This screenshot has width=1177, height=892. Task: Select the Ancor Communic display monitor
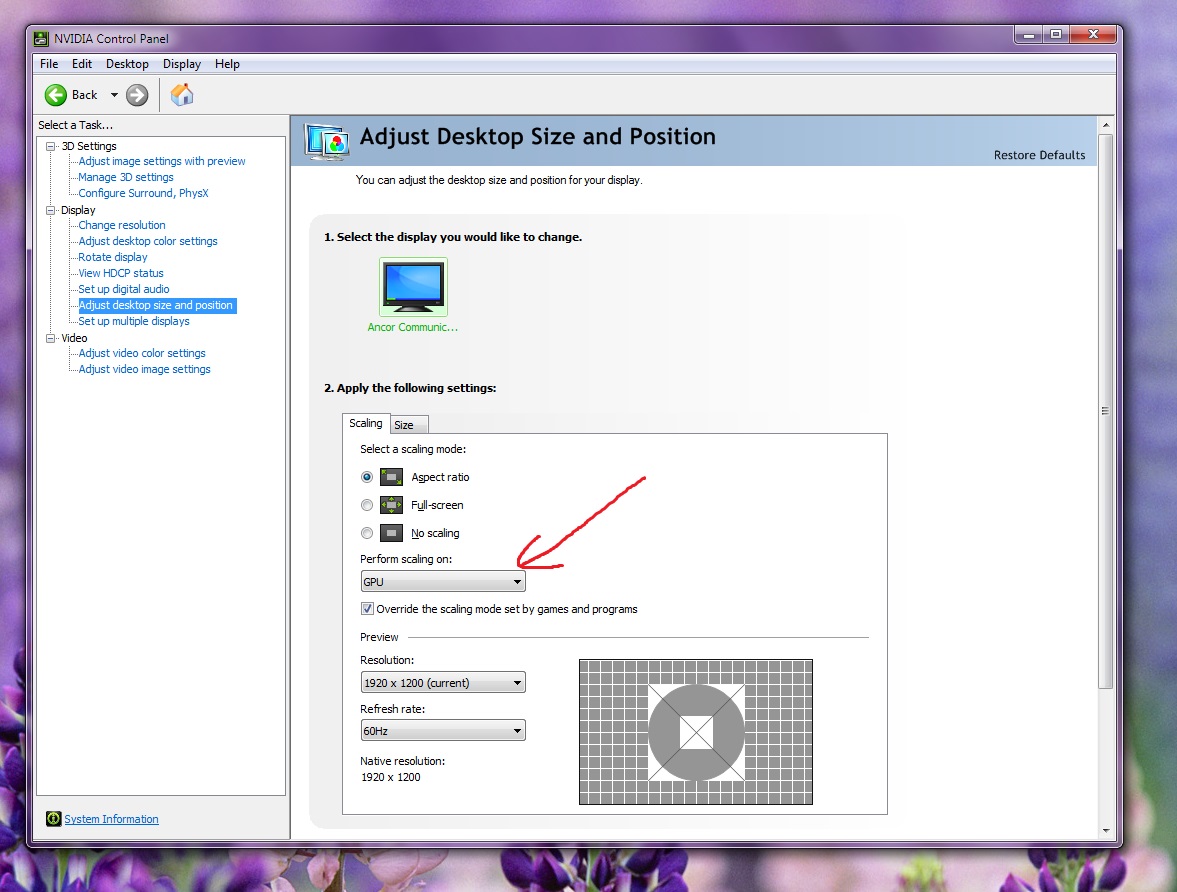click(414, 287)
